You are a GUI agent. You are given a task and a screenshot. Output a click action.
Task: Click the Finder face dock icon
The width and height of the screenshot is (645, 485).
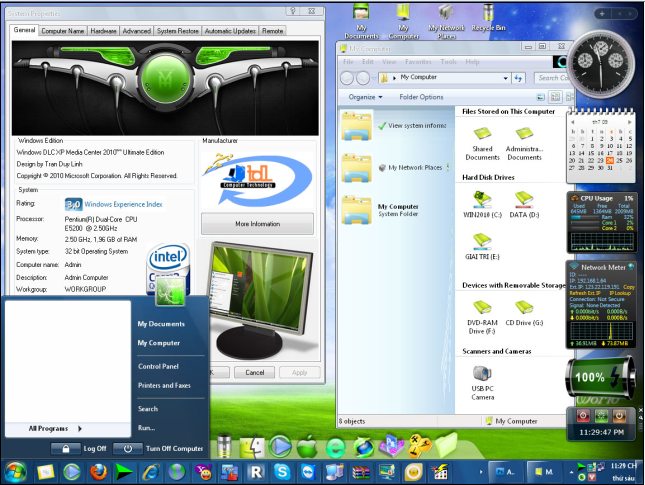(x=253, y=447)
